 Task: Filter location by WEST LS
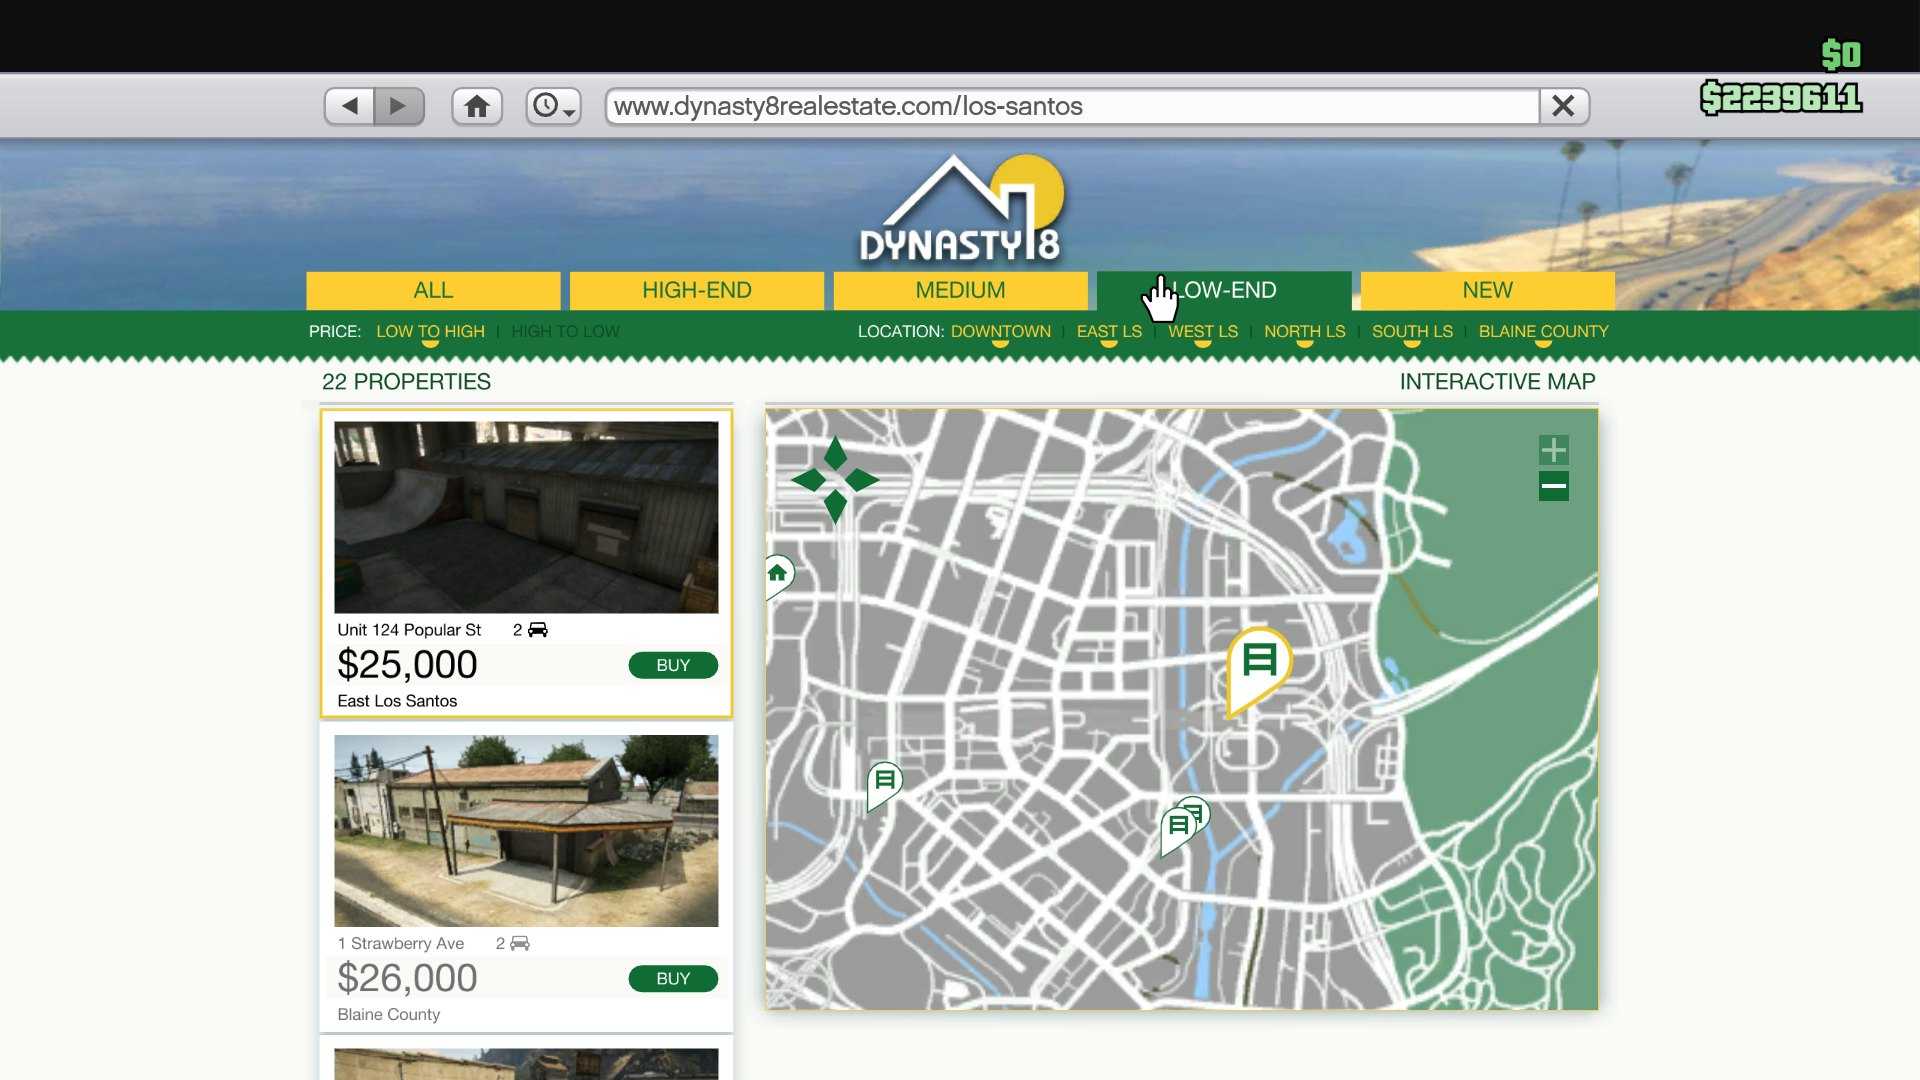(x=1203, y=331)
